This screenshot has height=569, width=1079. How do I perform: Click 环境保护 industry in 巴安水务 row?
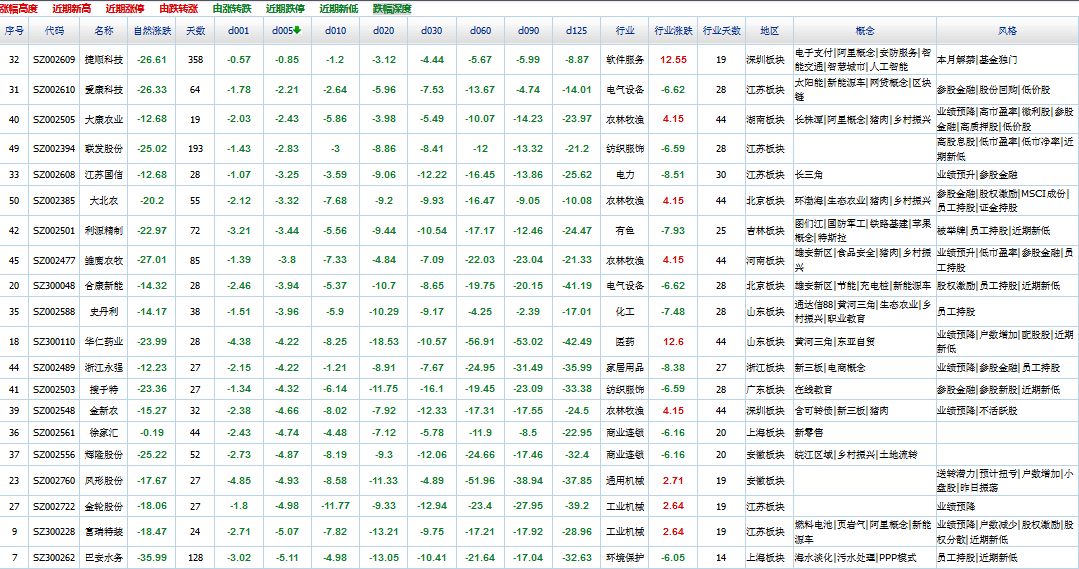[x=625, y=558]
